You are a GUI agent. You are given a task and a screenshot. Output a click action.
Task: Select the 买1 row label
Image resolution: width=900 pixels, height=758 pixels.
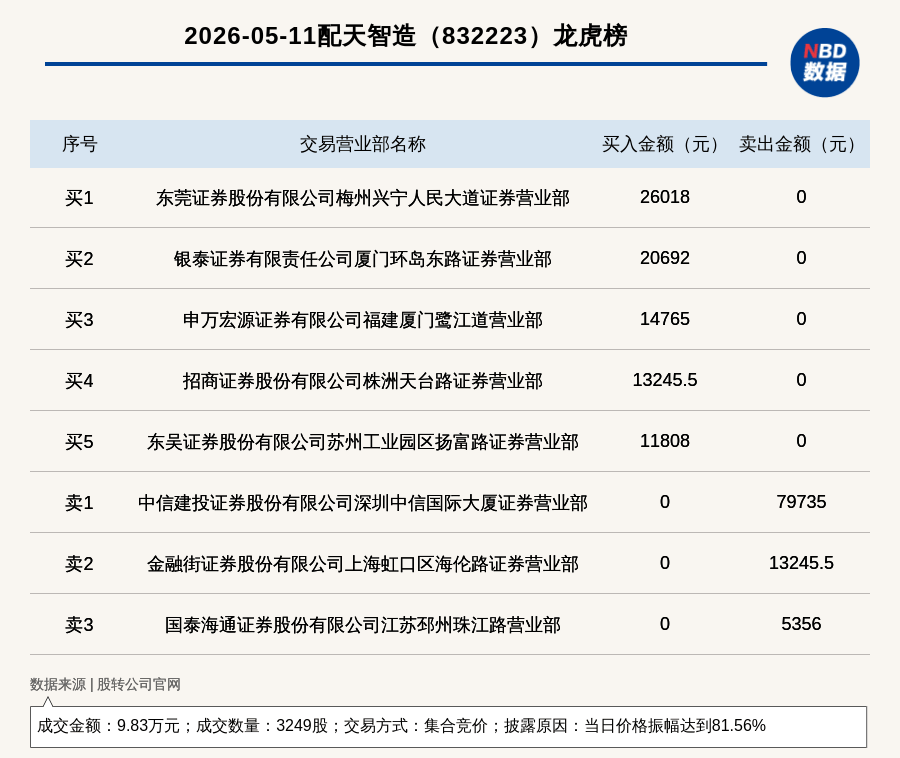point(79,198)
